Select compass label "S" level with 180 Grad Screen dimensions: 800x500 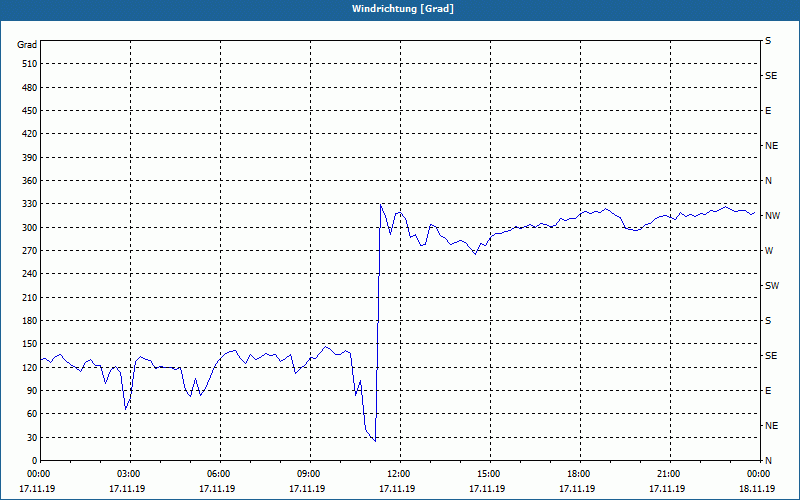click(768, 321)
